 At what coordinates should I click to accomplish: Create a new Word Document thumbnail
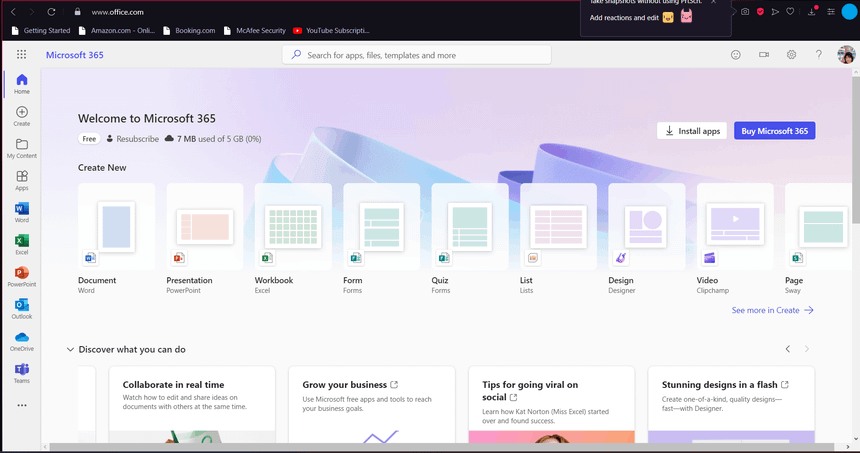116,225
